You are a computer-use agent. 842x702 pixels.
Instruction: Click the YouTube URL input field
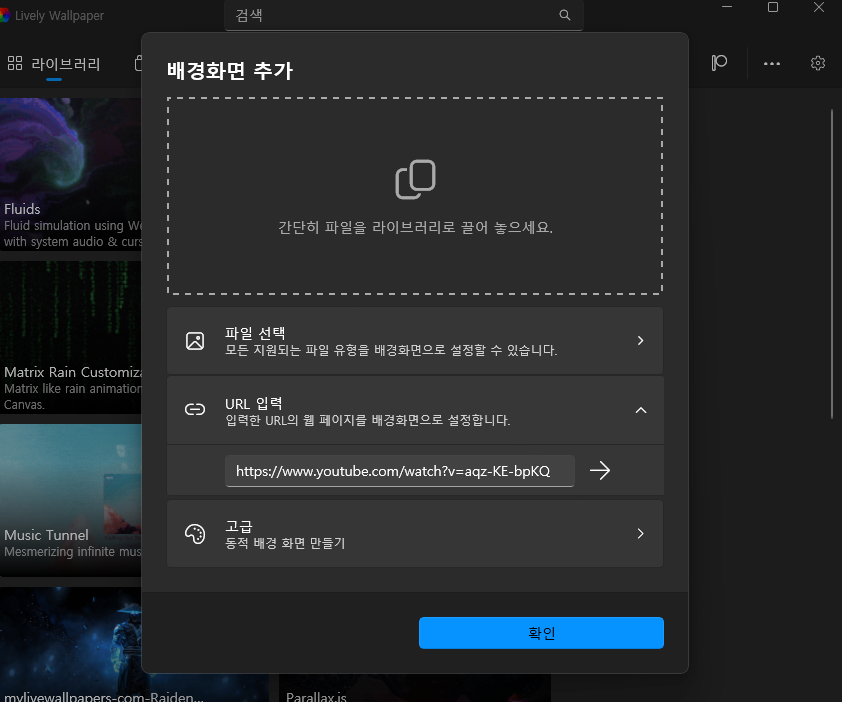pos(399,470)
